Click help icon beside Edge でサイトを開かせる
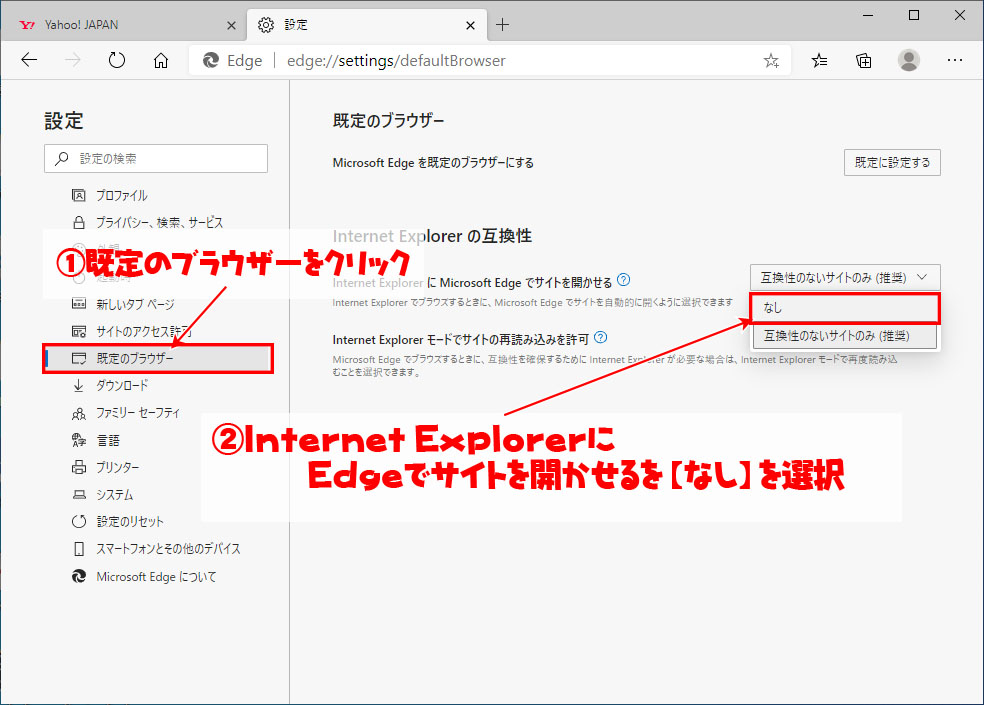Viewport: 984px width, 705px height. coord(623,280)
